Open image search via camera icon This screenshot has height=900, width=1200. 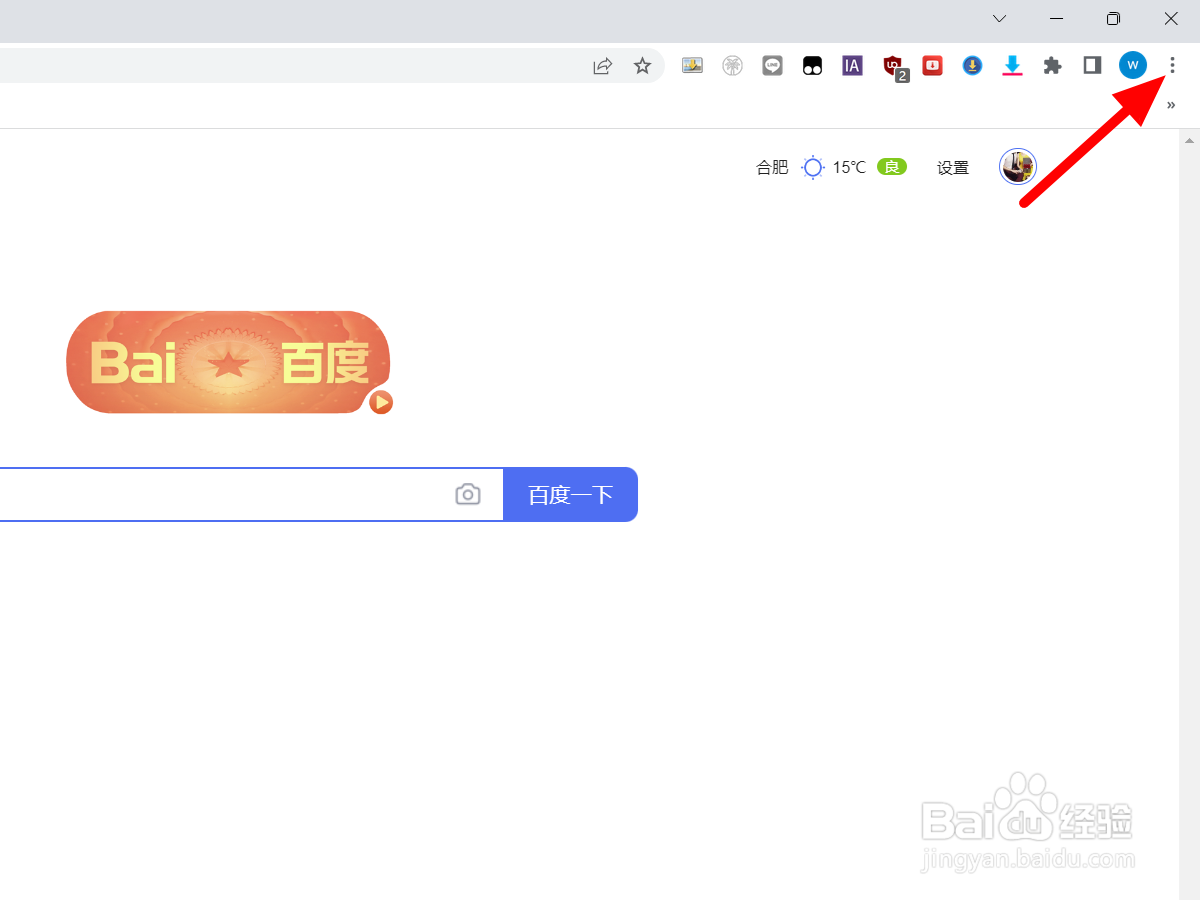click(x=467, y=494)
